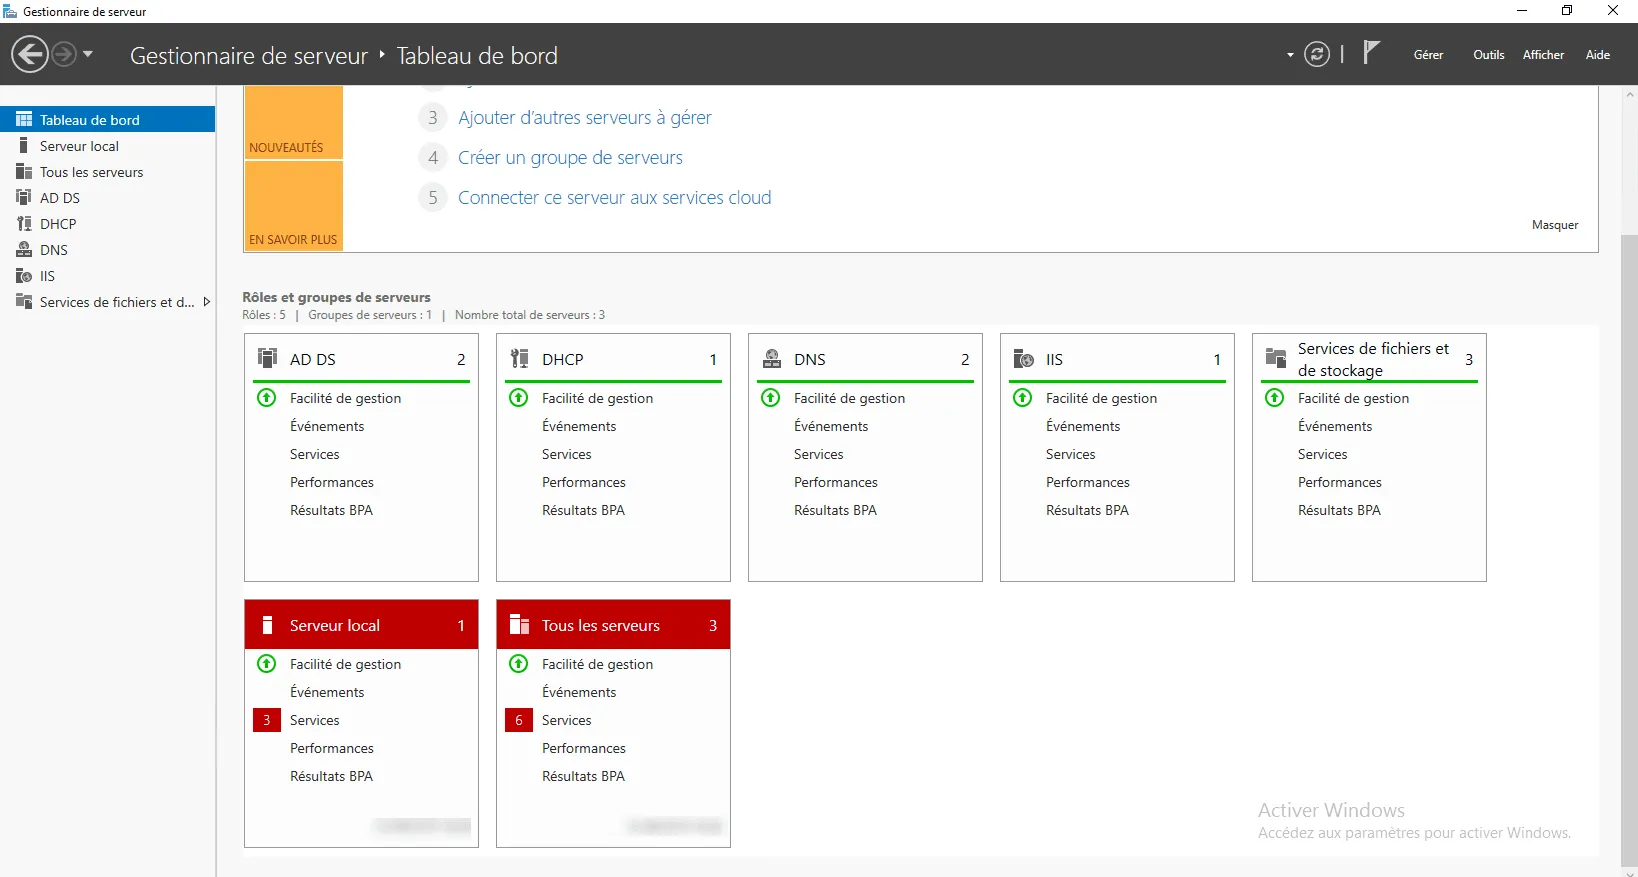The width and height of the screenshot is (1638, 877).
Task: Click the IIS role tile icon
Action: tap(1023, 358)
